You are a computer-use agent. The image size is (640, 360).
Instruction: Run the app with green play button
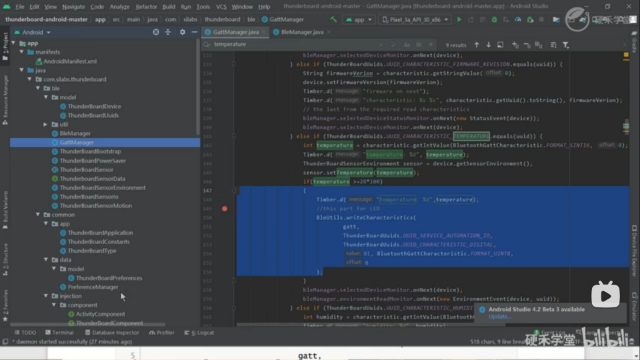pyautogui.click(x=459, y=19)
